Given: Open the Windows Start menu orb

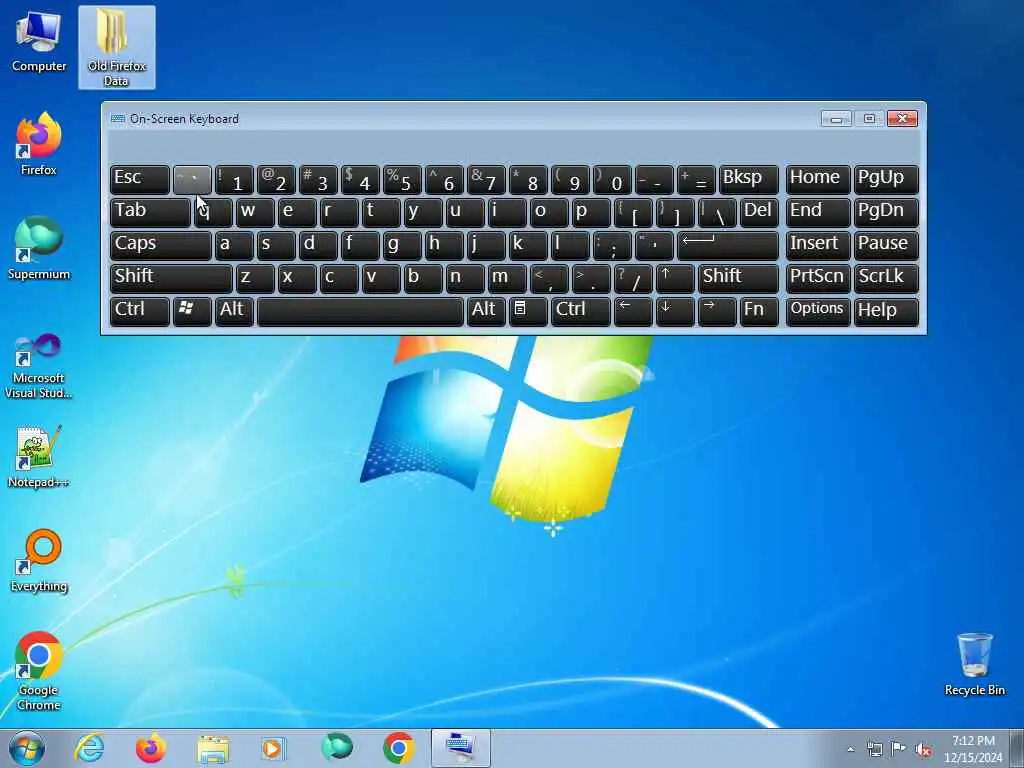Looking at the screenshot, I should [x=27, y=748].
